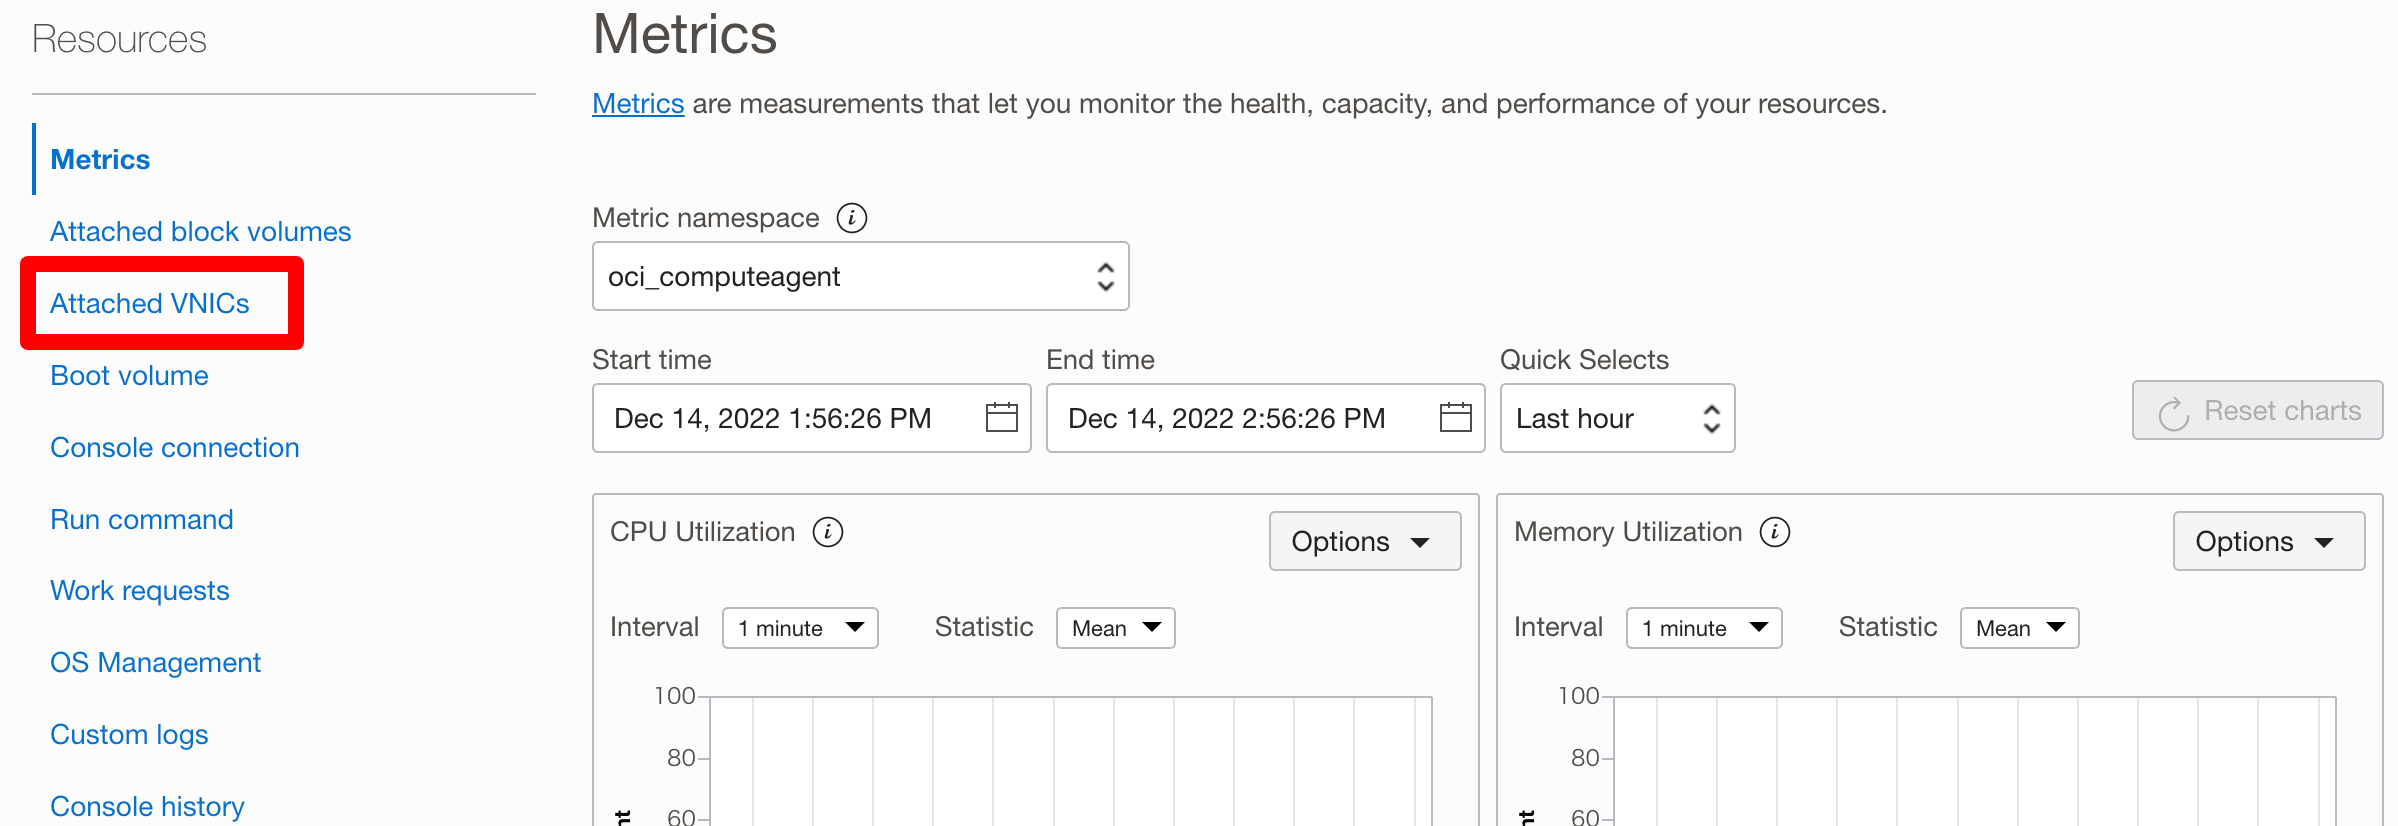Click the Metric namespace info icon

[x=851, y=218]
